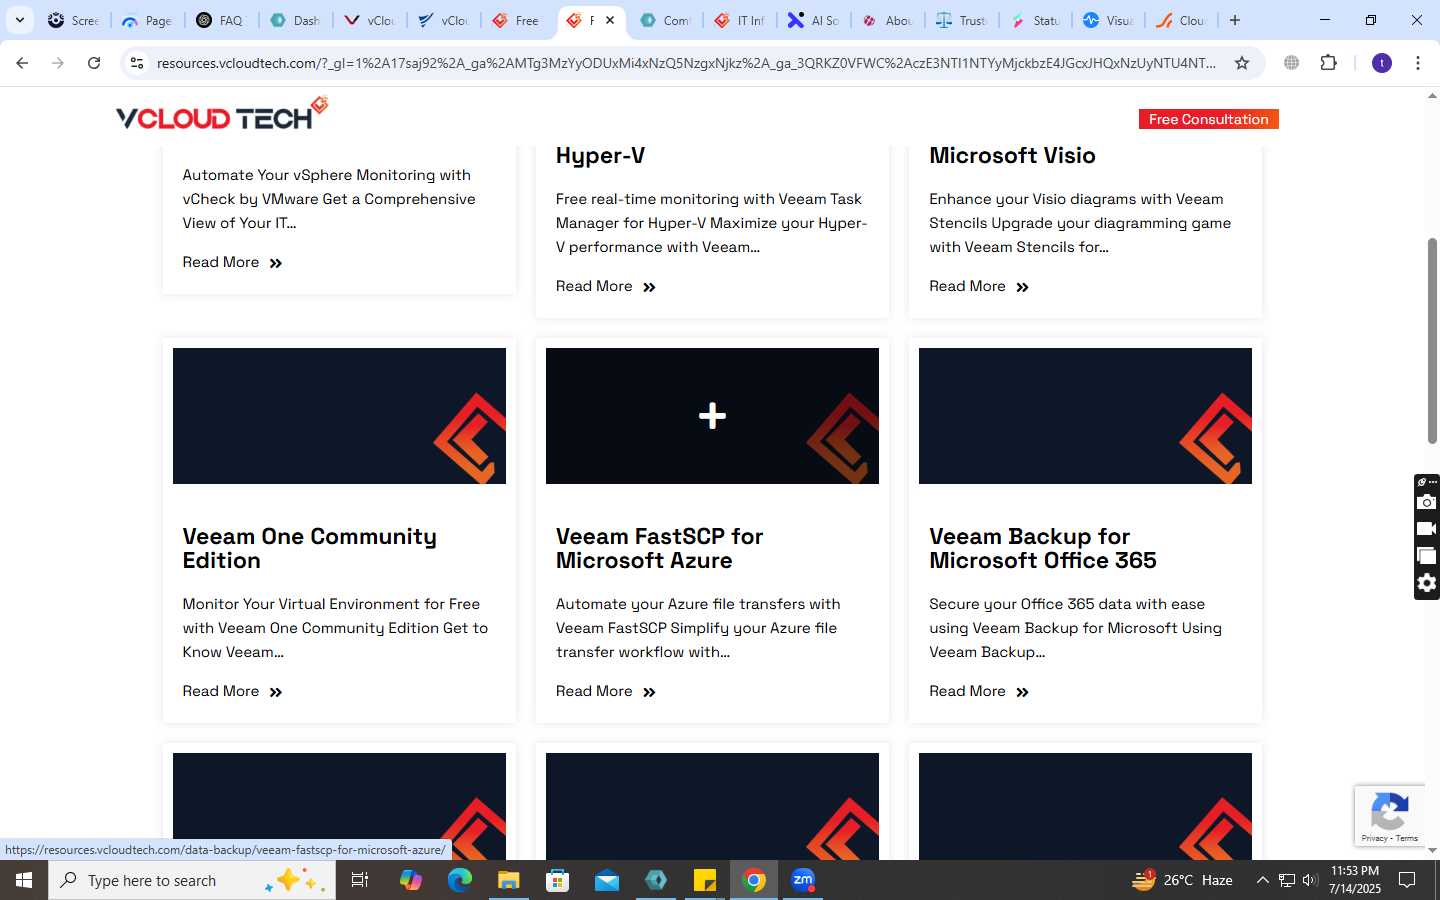
Task: Switch to the Trust tab
Action: (x=962, y=20)
